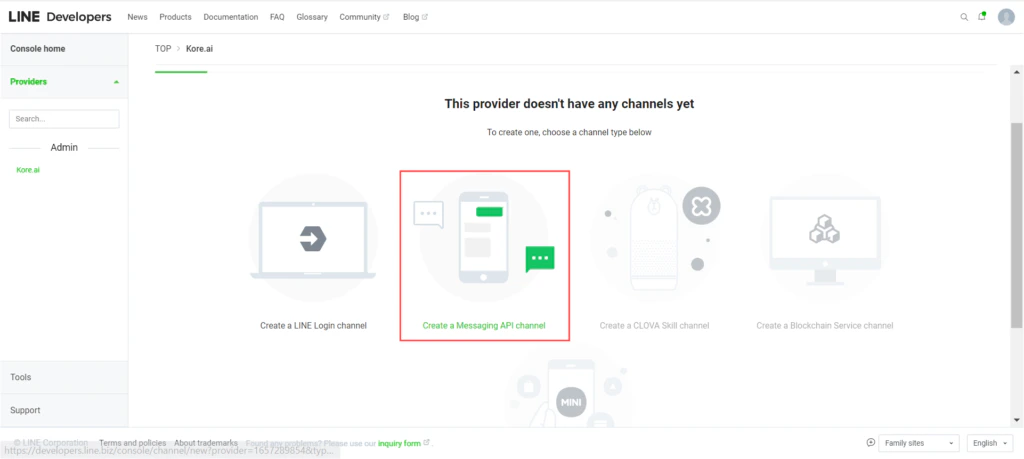The height and width of the screenshot is (459, 1024).
Task: Select the Blockchain Service monitor illustration
Action: (x=825, y=240)
